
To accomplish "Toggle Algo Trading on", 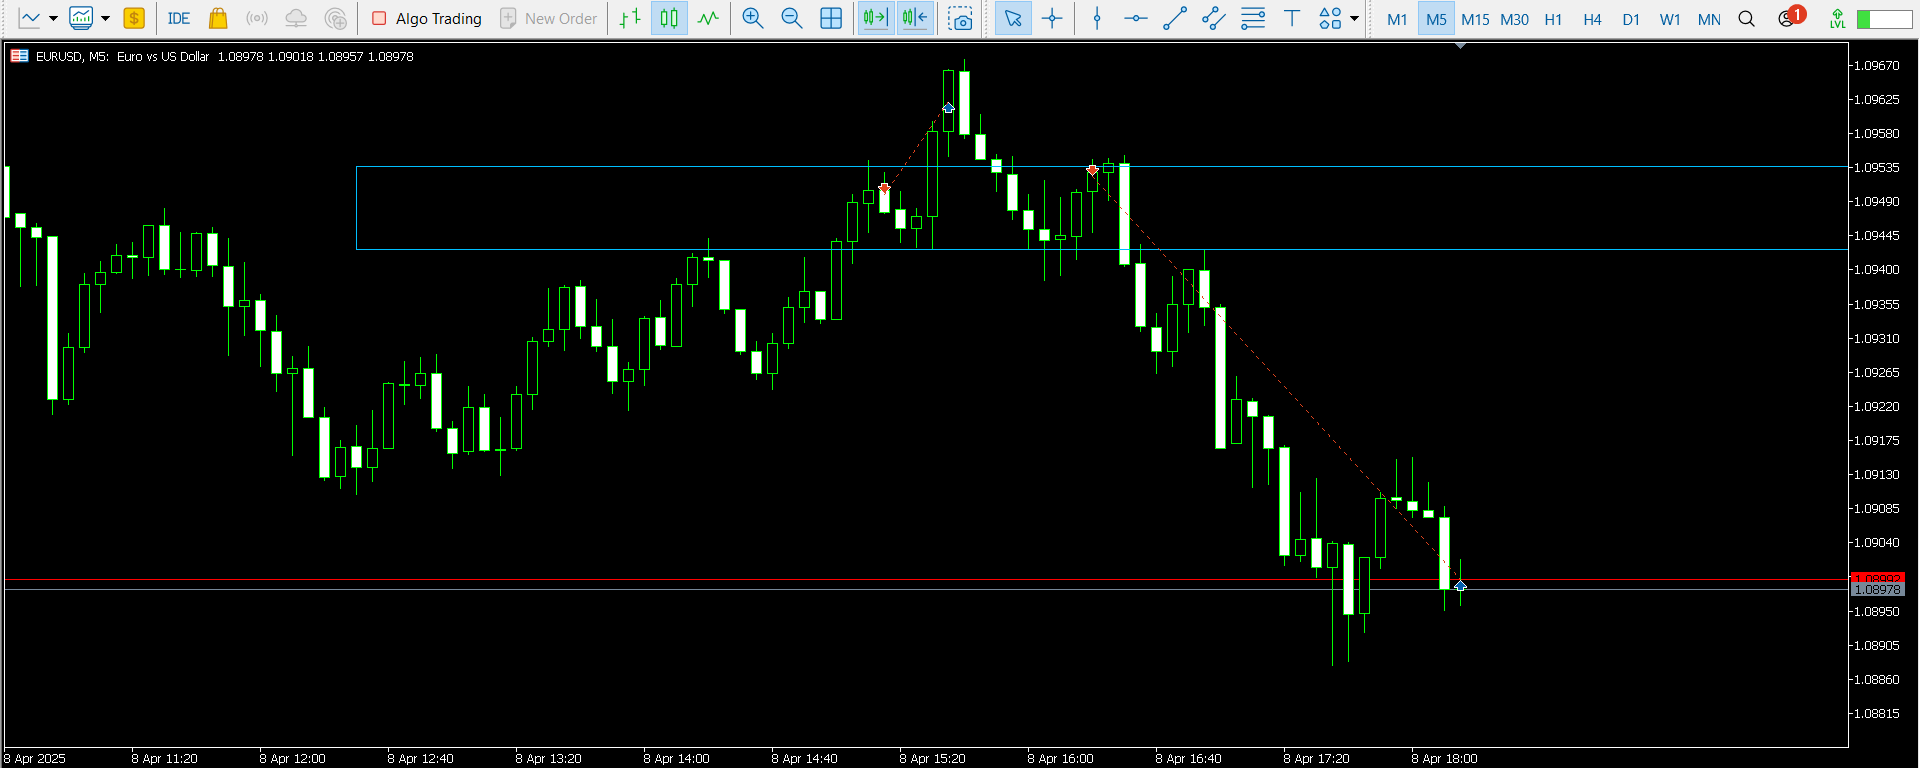I will [x=427, y=18].
